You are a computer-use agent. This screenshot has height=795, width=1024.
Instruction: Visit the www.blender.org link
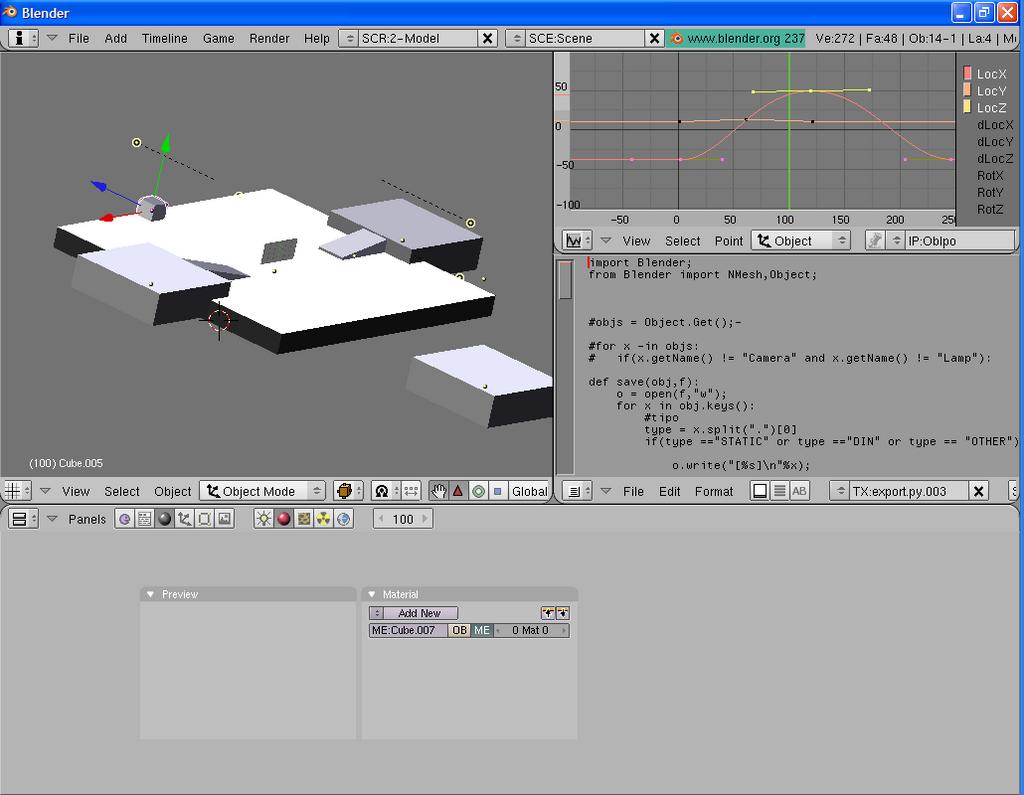click(x=746, y=39)
